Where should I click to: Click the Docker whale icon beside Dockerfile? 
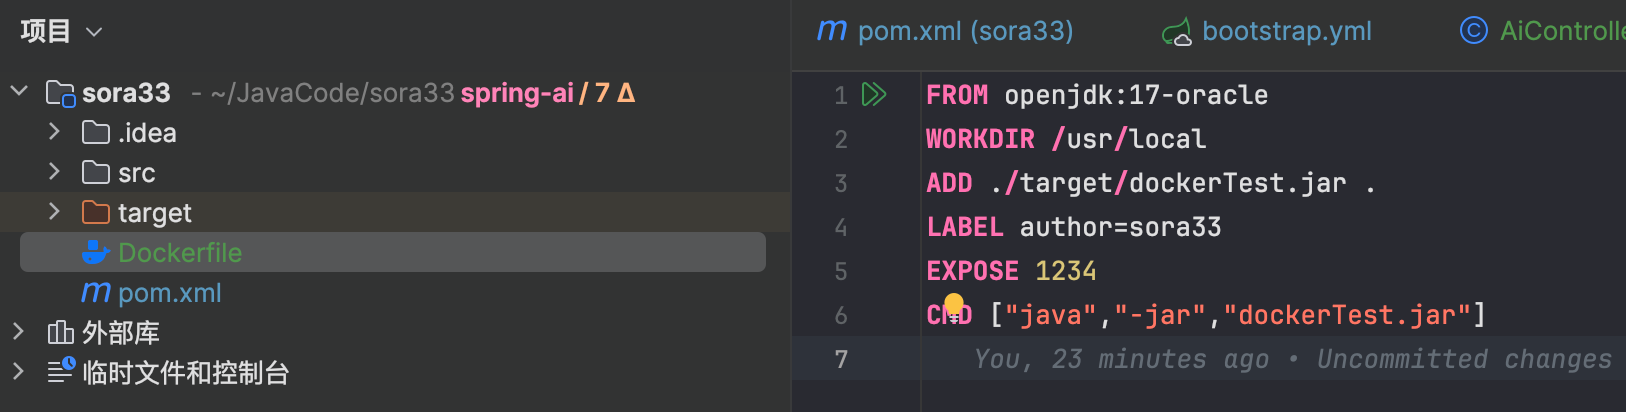pos(95,253)
